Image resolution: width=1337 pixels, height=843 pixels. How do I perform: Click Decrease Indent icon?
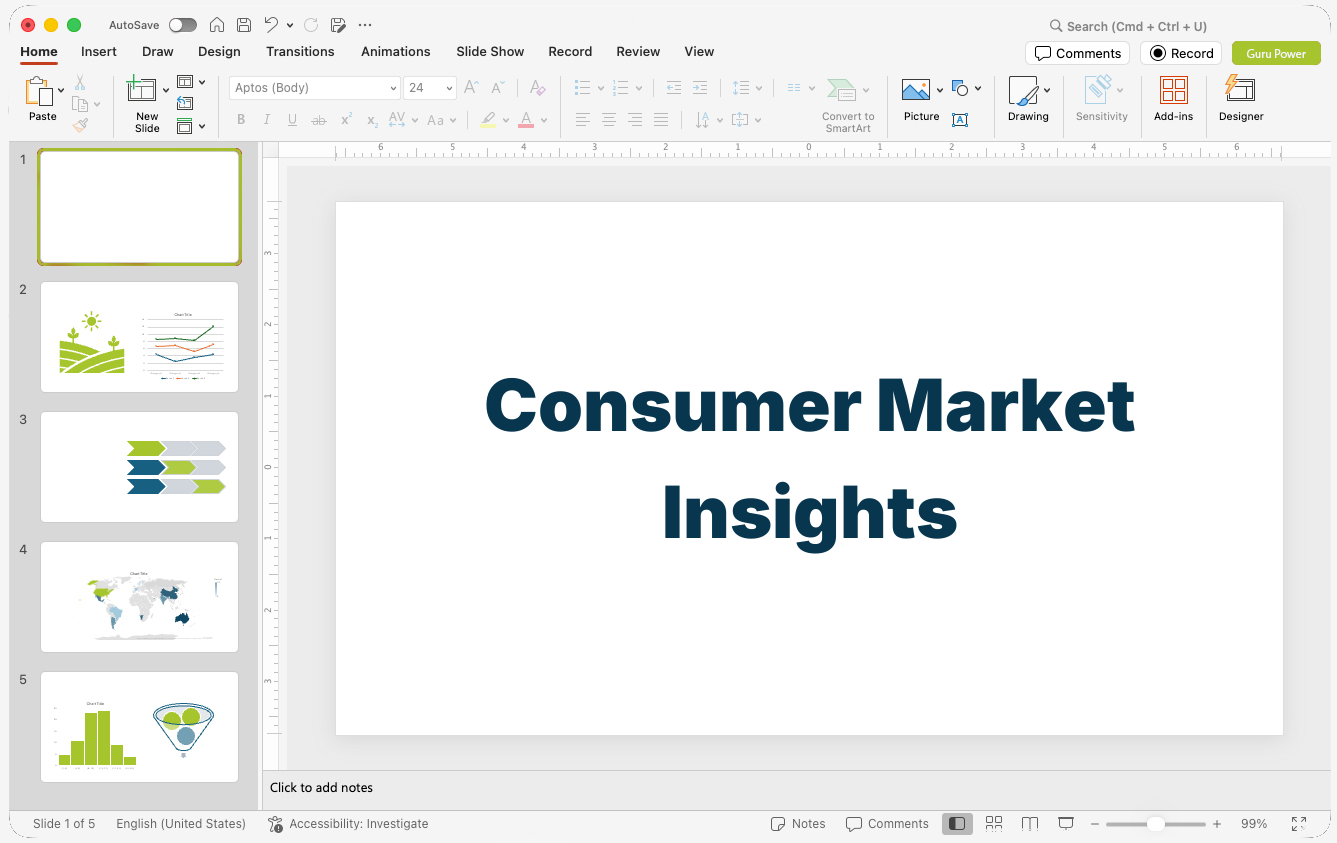tap(674, 88)
